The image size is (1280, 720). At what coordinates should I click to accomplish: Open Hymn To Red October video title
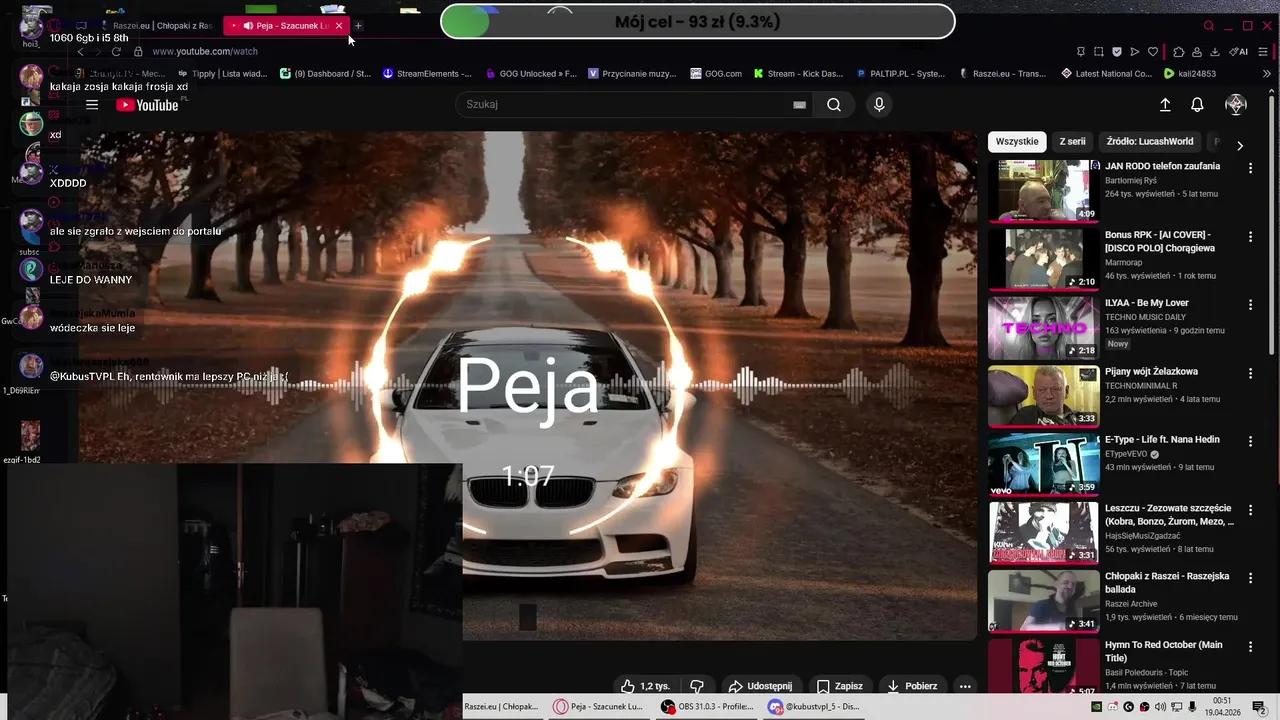(1164, 651)
